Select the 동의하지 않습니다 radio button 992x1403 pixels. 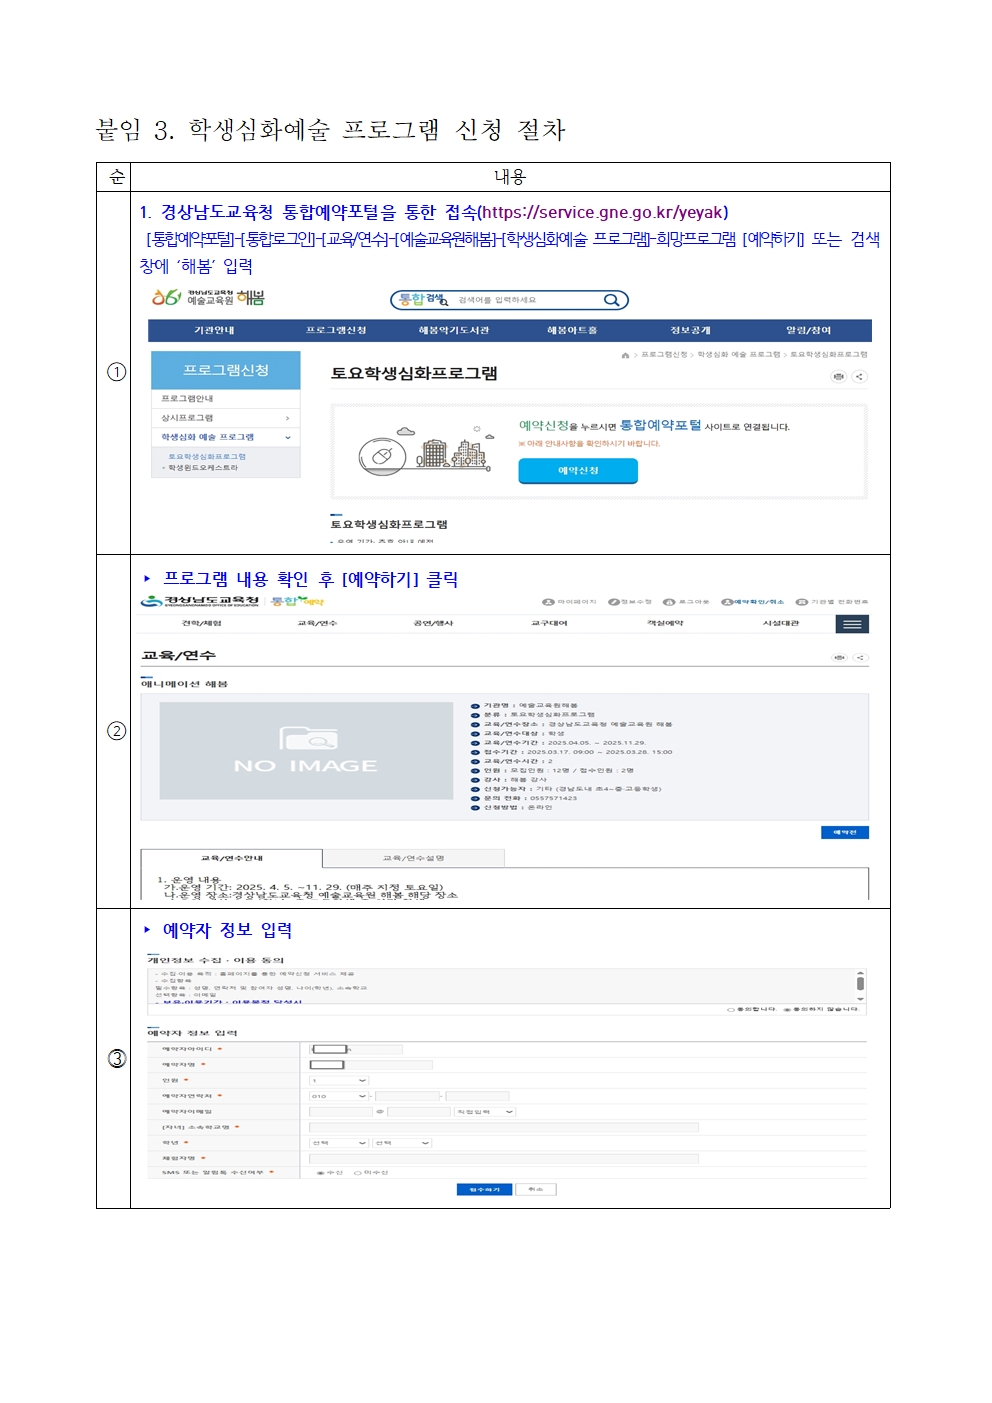click(x=788, y=1009)
